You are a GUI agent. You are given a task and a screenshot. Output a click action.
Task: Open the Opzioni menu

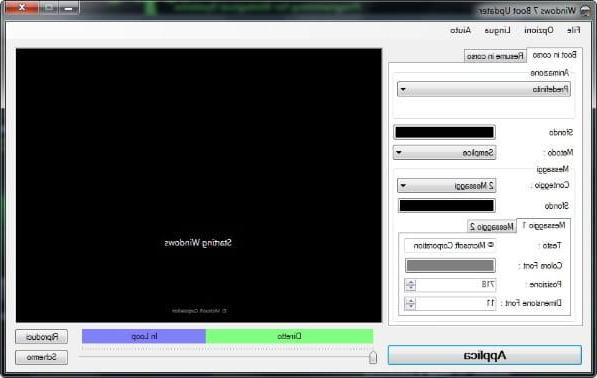(539, 30)
